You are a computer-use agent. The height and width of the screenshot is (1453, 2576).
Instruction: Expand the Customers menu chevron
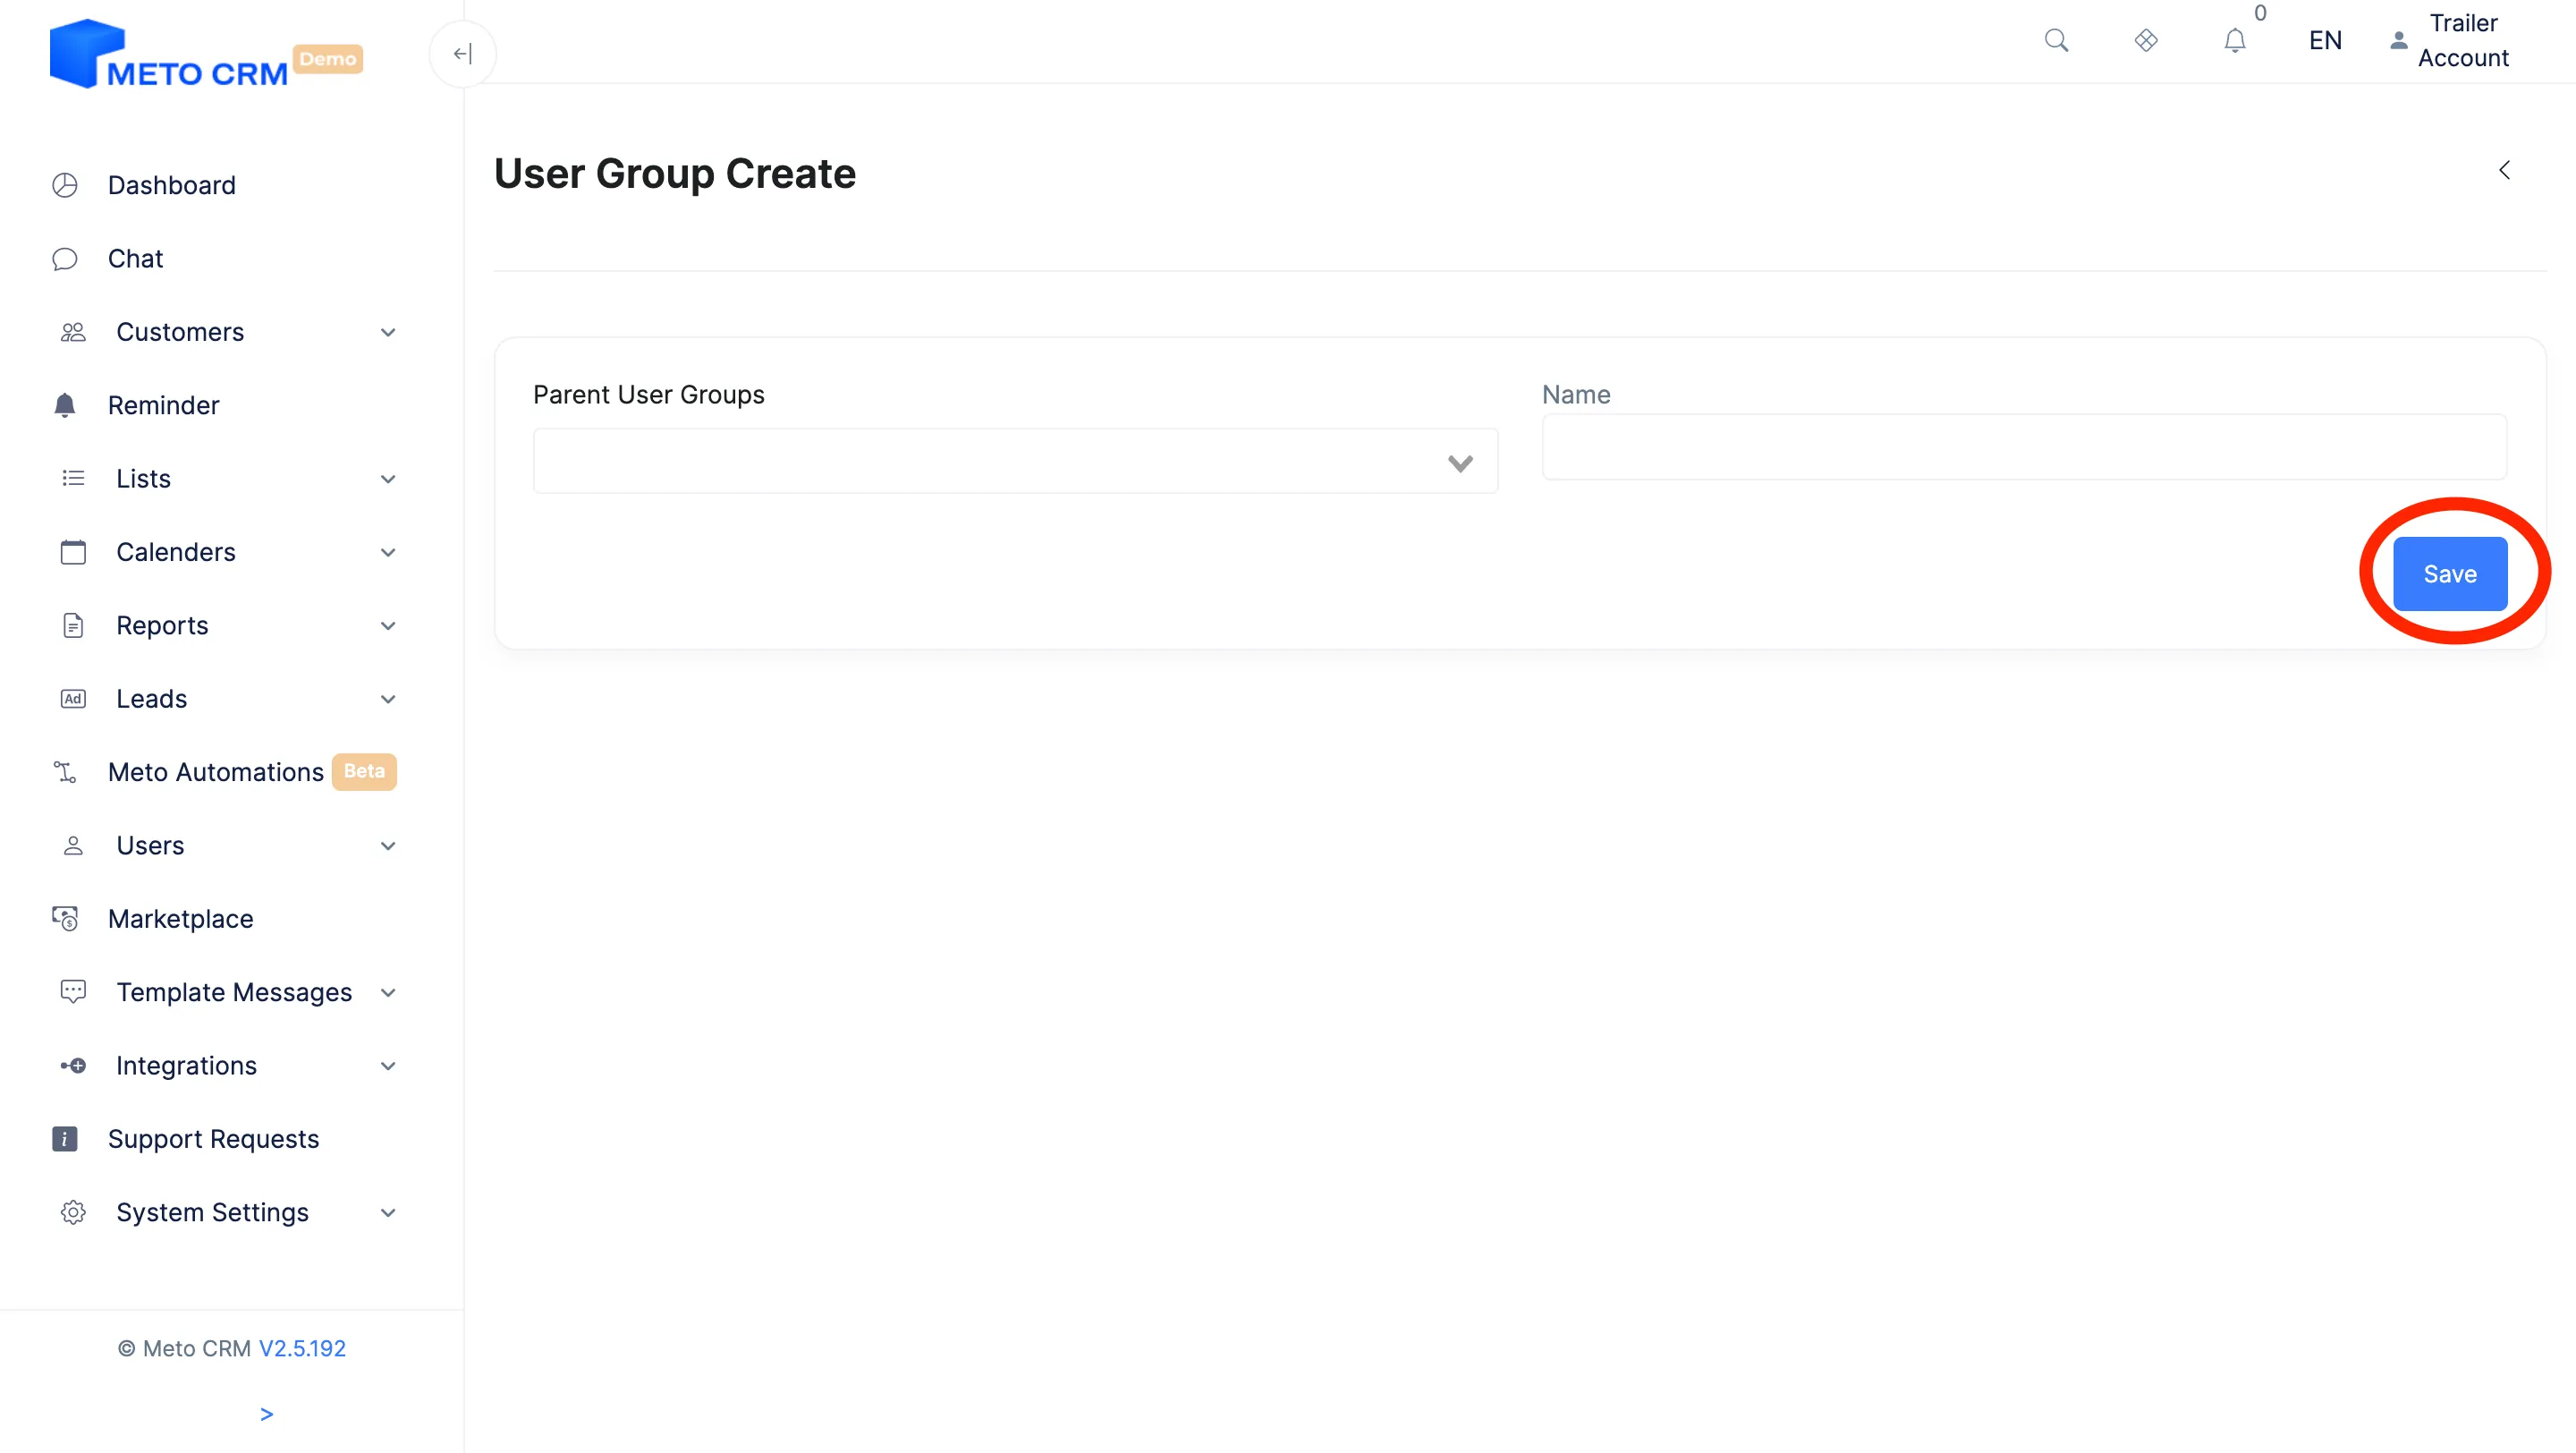(388, 333)
